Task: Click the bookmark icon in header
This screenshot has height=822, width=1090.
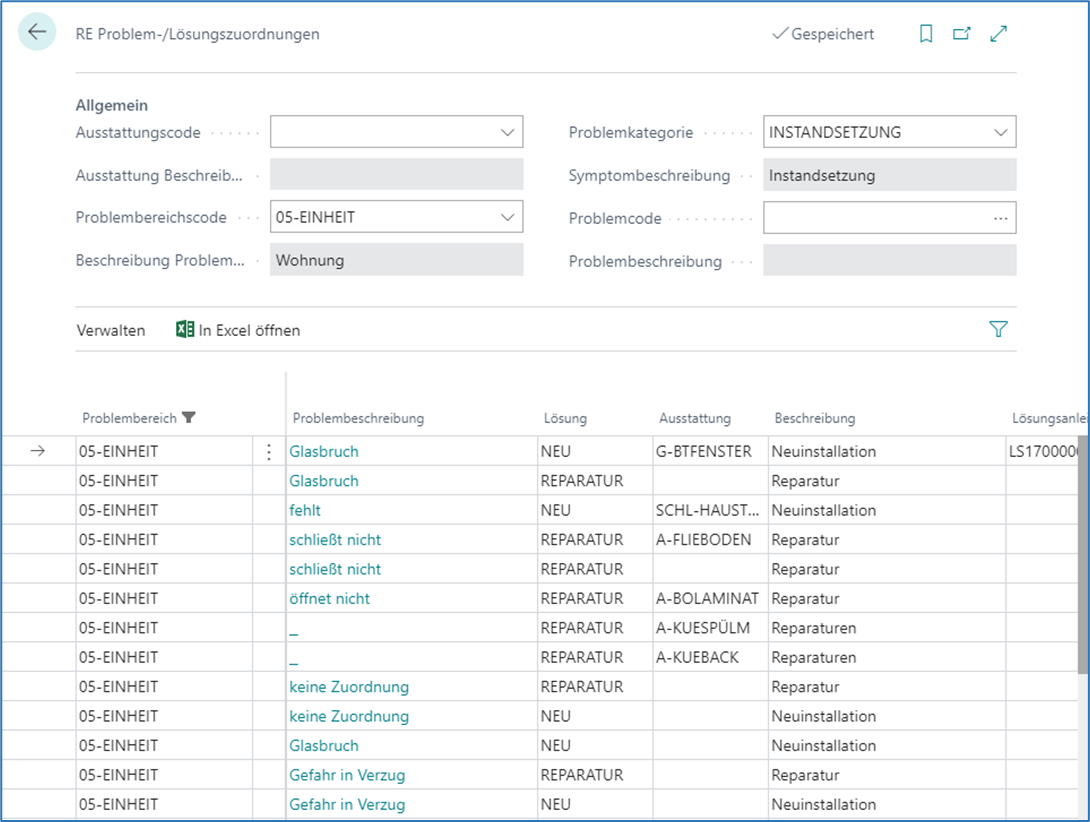Action: pos(926,34)
